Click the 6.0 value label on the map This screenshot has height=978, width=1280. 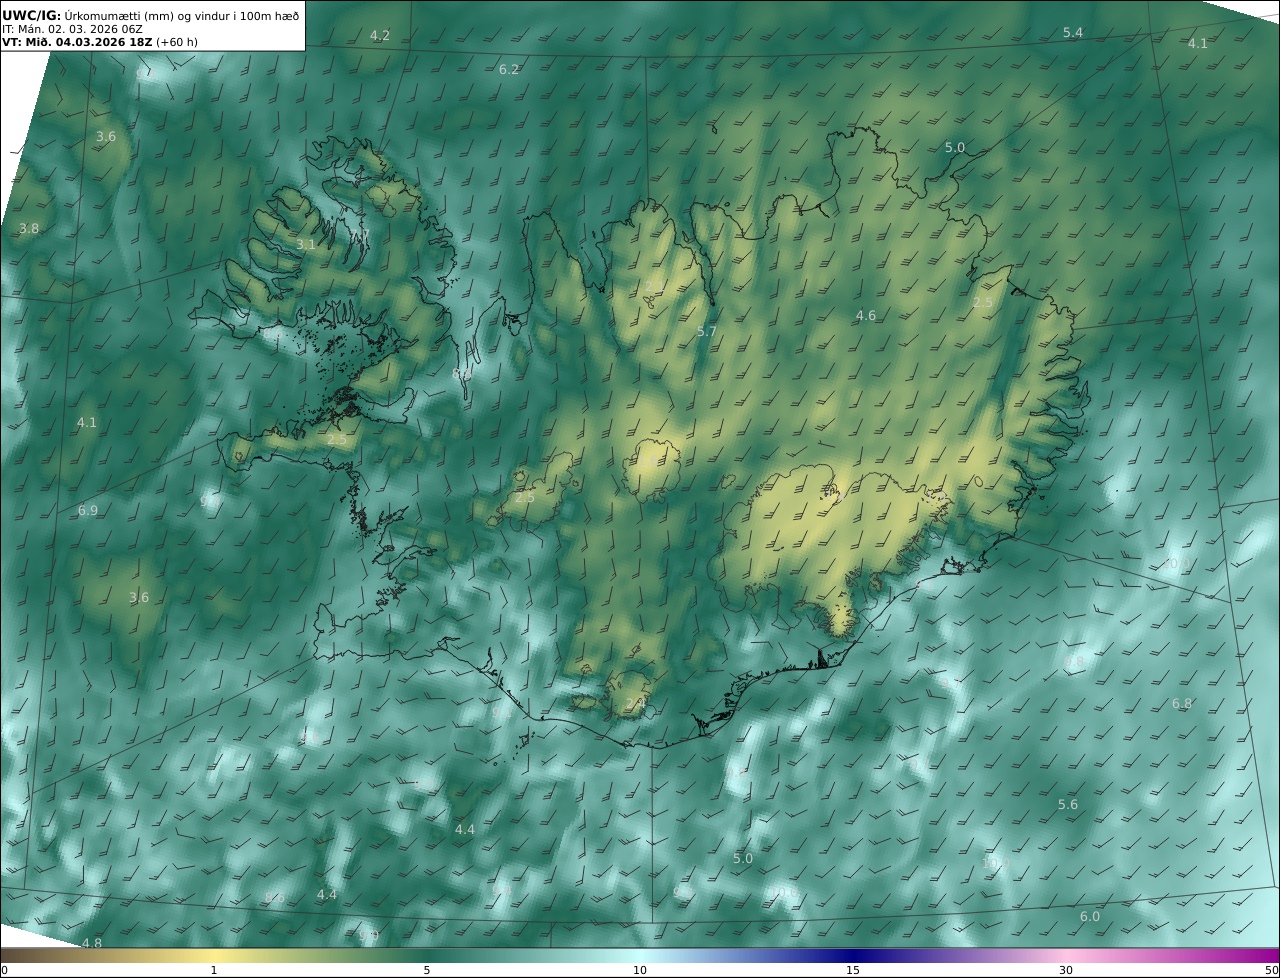(1090, 916)
